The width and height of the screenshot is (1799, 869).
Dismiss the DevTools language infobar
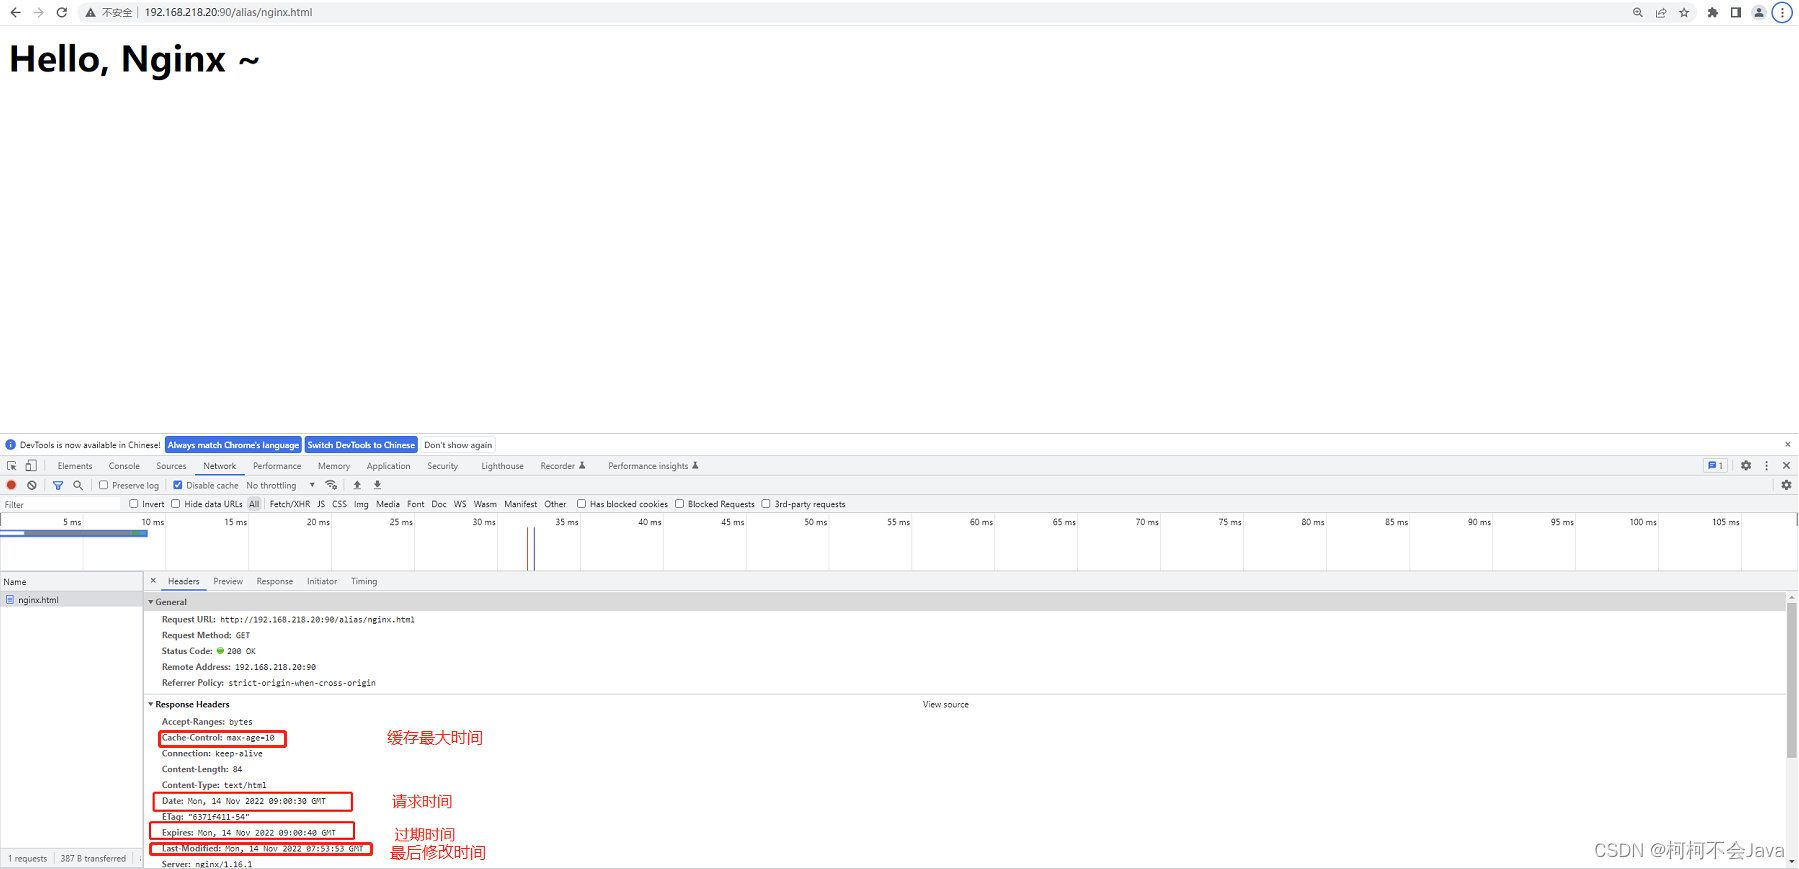click(x=1788, y=445)
